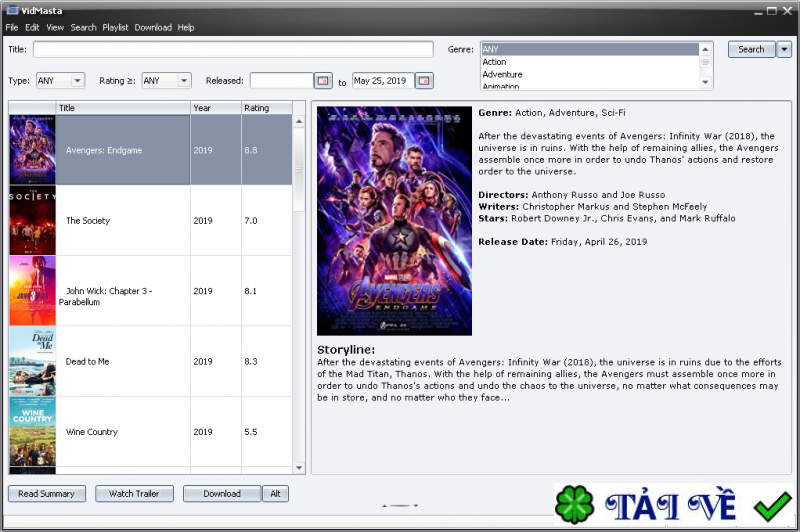Viewport: 800px width, 532px height.
Task: Click The Society poster thumbnail
Action: [x=32, y=220]
